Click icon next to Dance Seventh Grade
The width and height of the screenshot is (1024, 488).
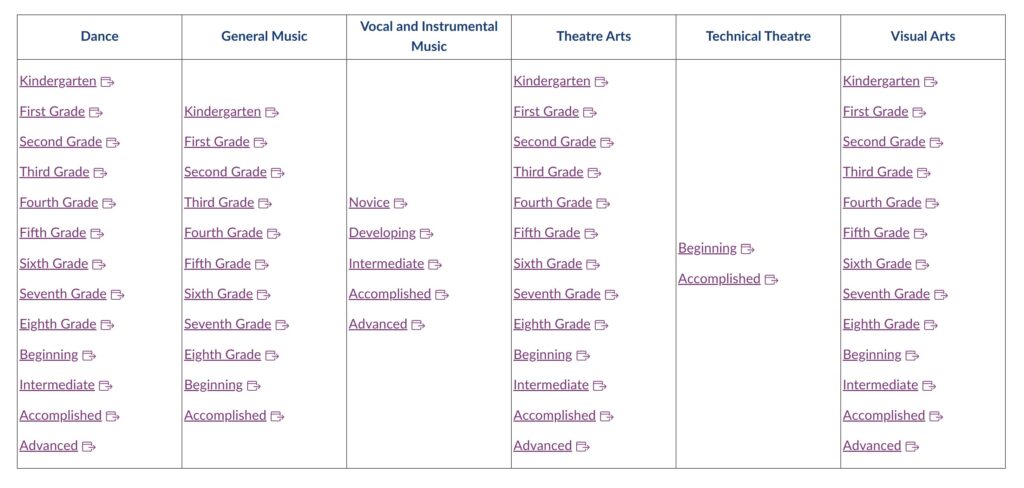(x=118, y=295)
